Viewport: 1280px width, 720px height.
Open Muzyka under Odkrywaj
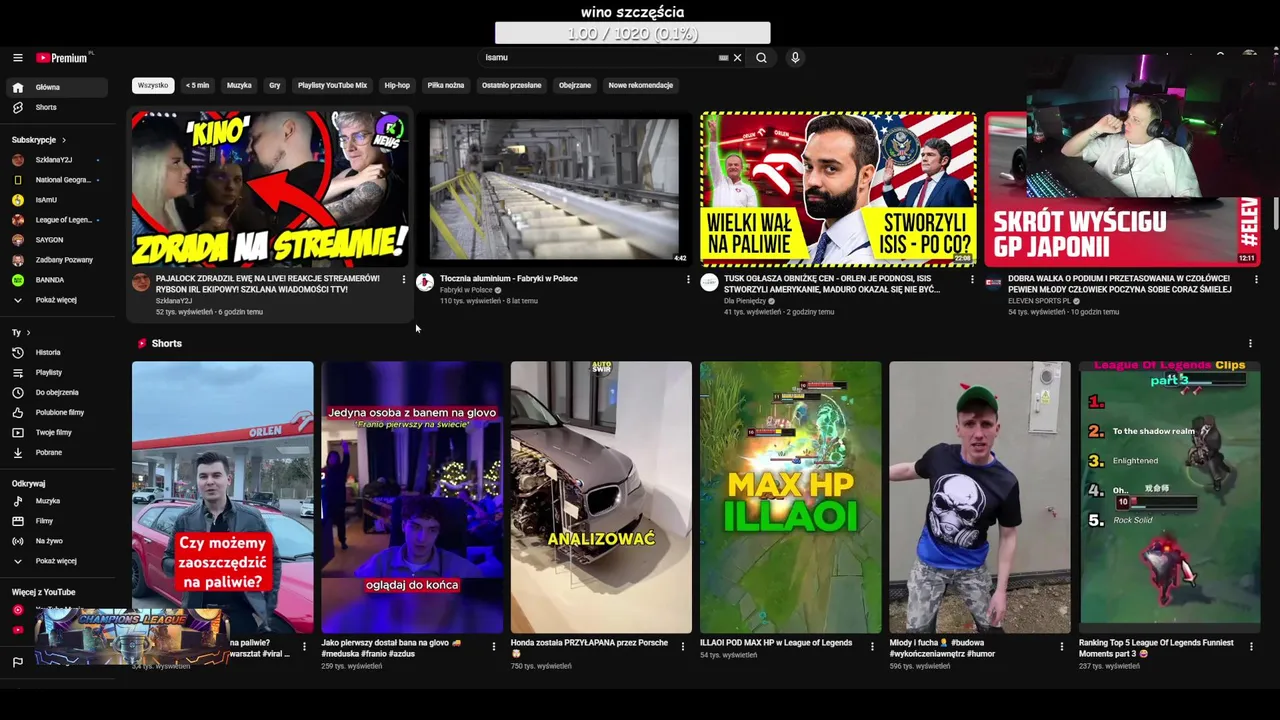(58, 501)
